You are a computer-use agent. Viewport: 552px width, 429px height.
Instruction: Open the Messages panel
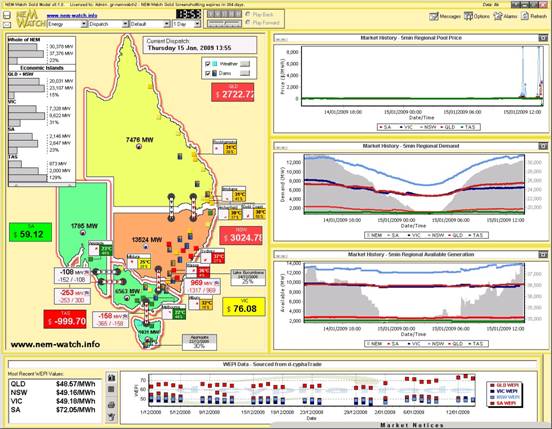tap(445, 16)
